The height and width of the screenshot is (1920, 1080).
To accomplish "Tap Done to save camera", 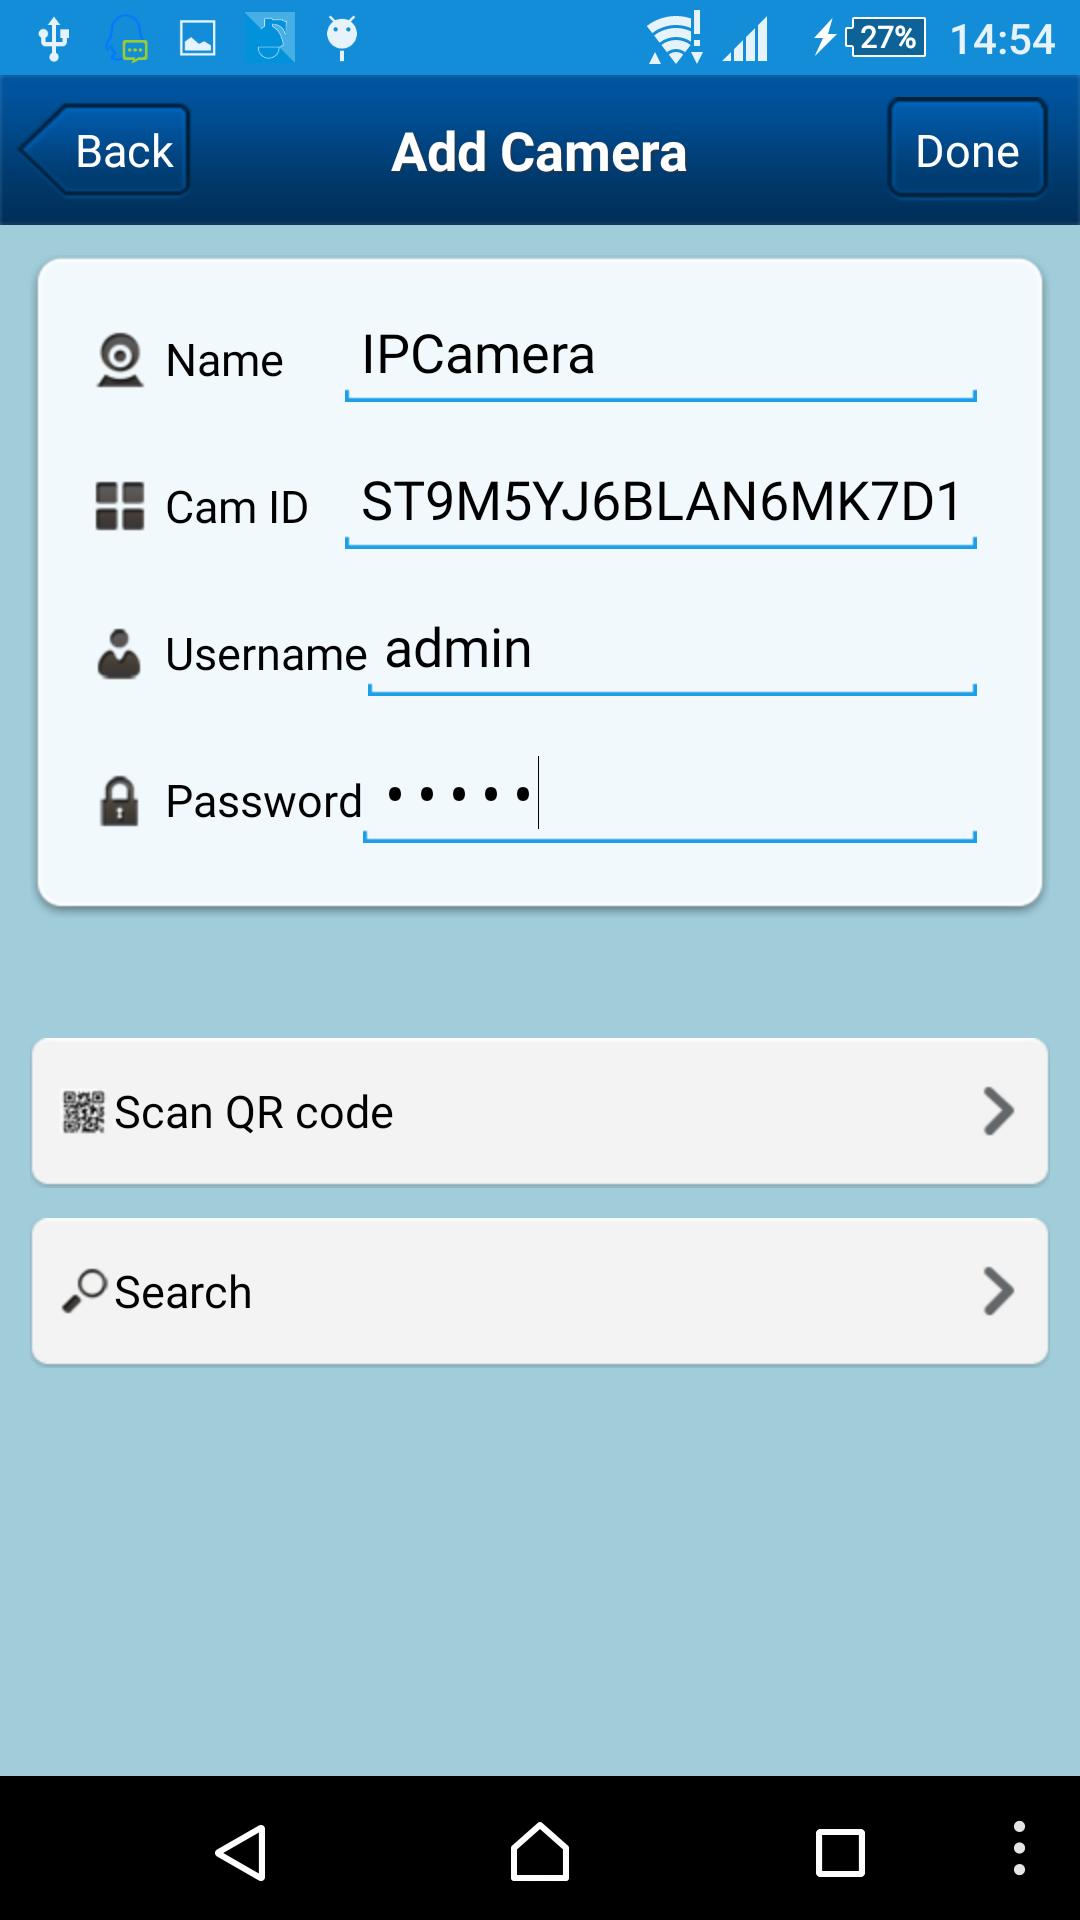I will point(967,148).
